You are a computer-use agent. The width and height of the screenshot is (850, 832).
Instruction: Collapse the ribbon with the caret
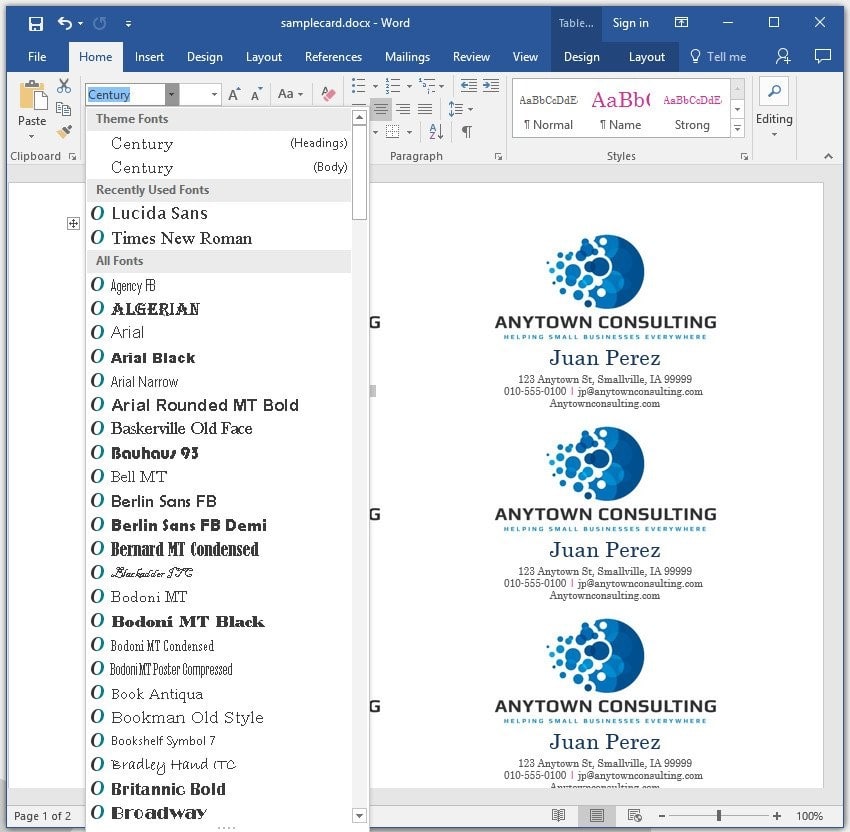[x=828, y=156]
